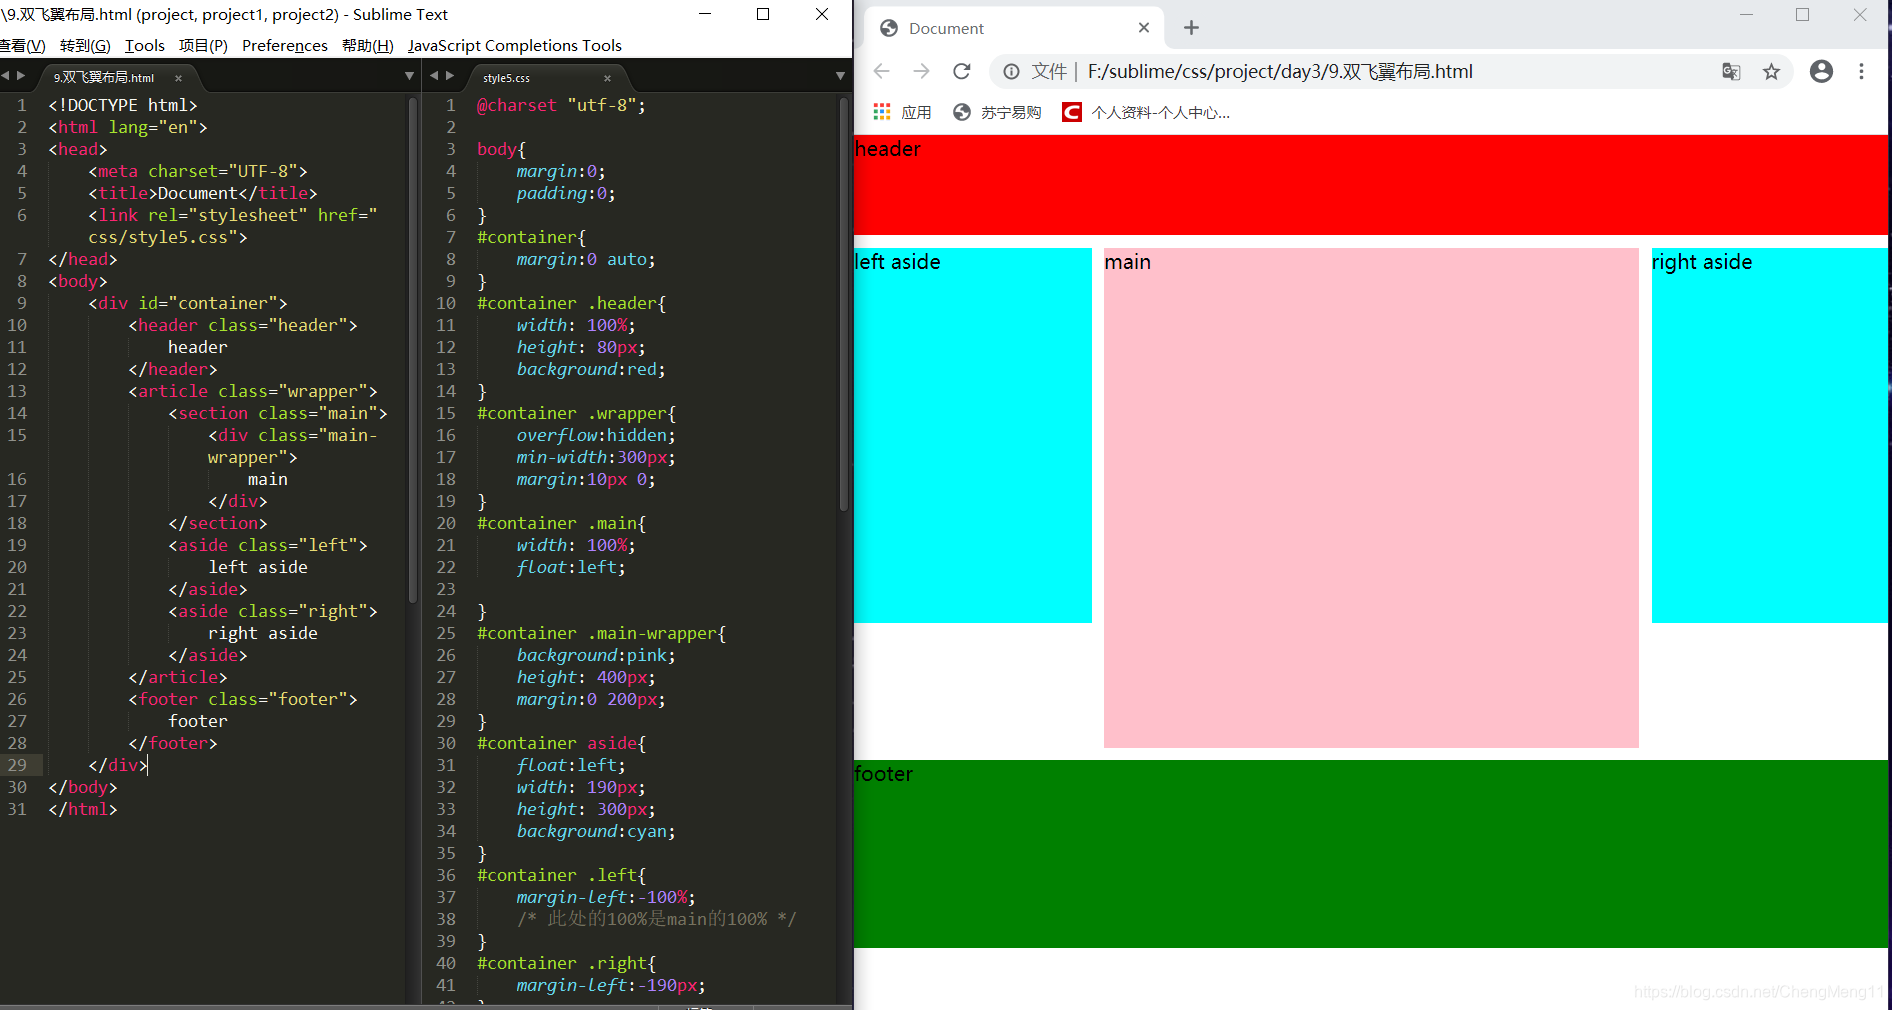
Task: Open the 项目(P) menu
Action: click(x=203, y=45)
